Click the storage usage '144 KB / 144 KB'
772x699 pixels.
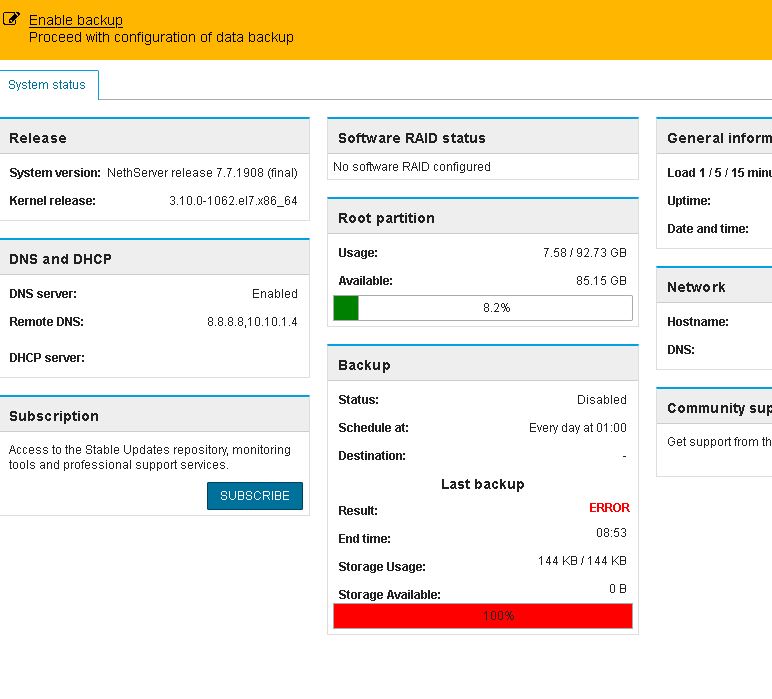click(x=582, y=561)
